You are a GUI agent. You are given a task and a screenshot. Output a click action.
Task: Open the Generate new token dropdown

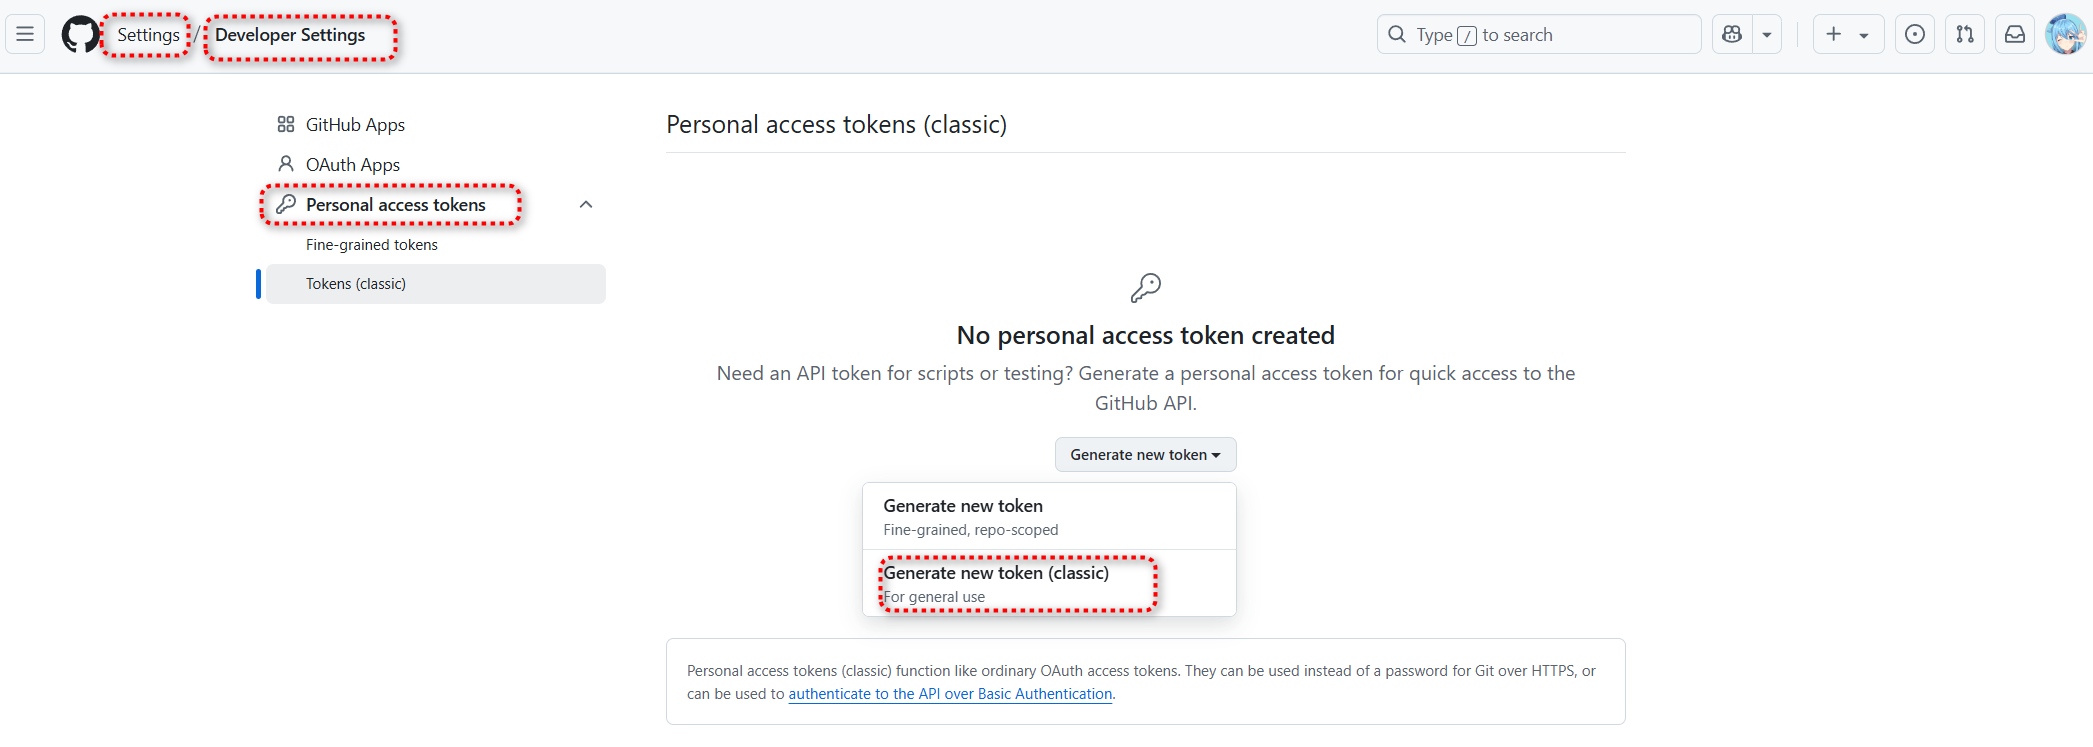(1145, 454)
